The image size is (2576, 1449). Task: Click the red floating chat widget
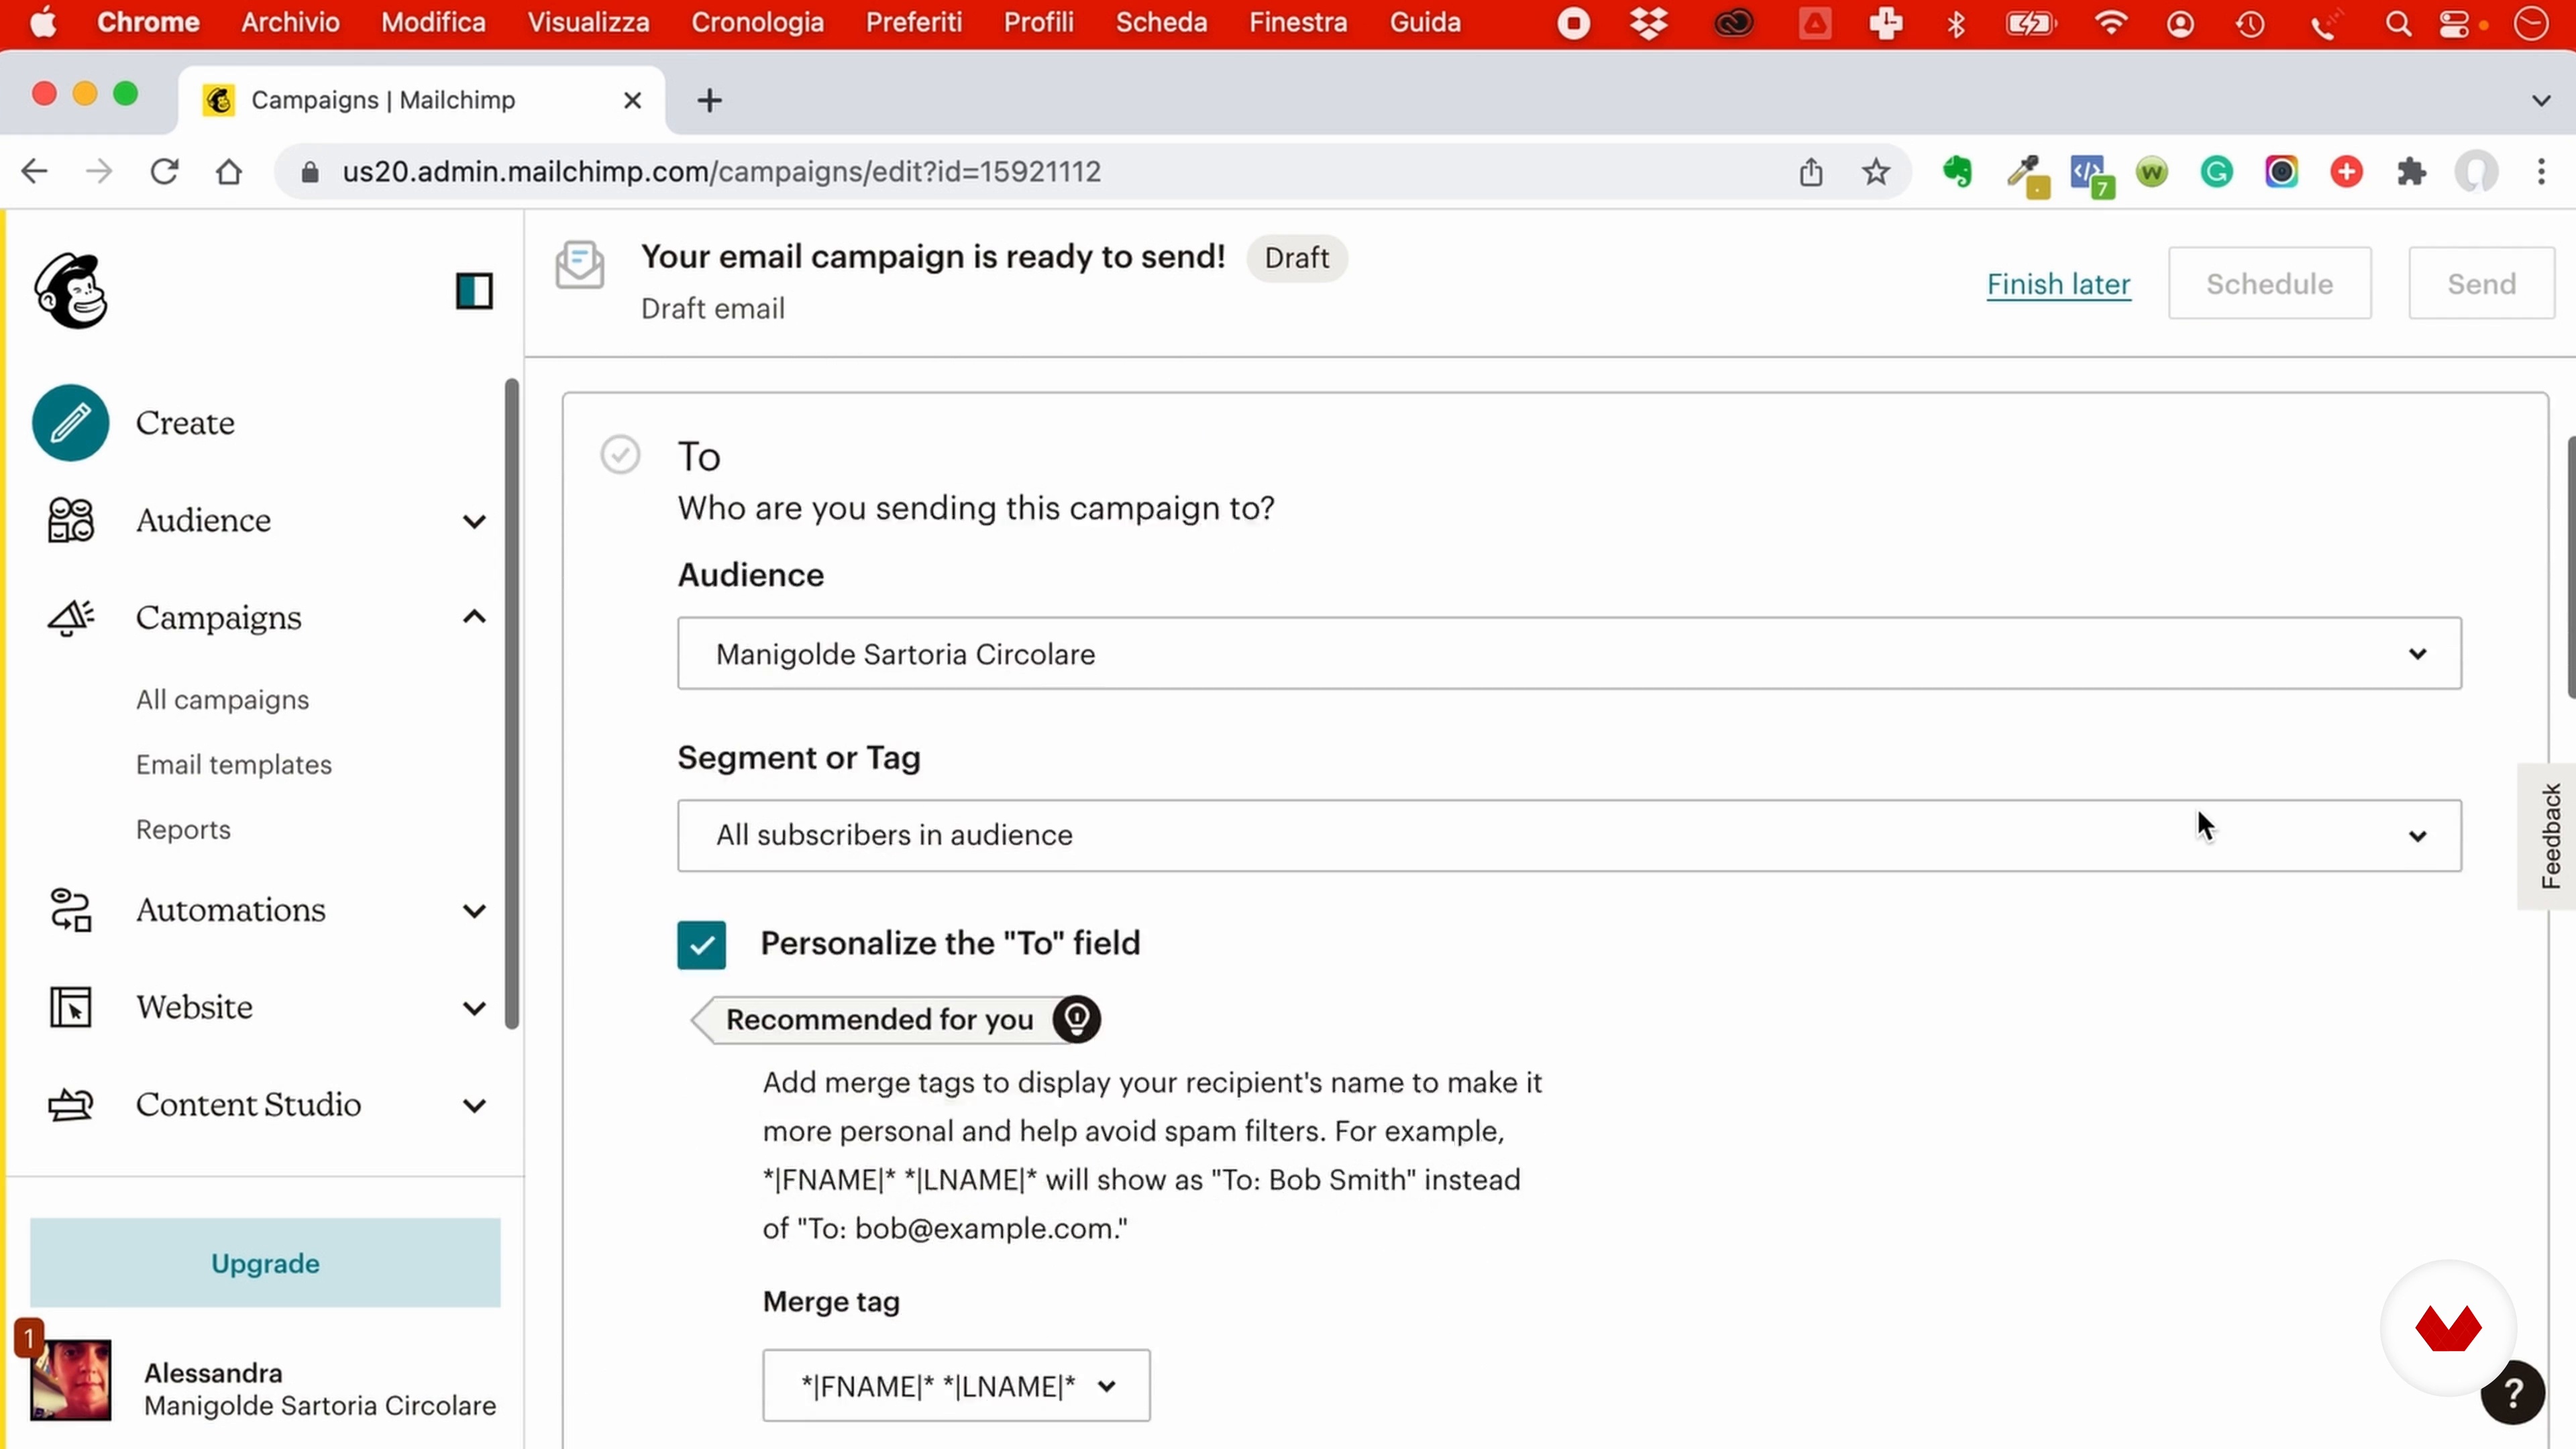[x=2448, y=1328]
